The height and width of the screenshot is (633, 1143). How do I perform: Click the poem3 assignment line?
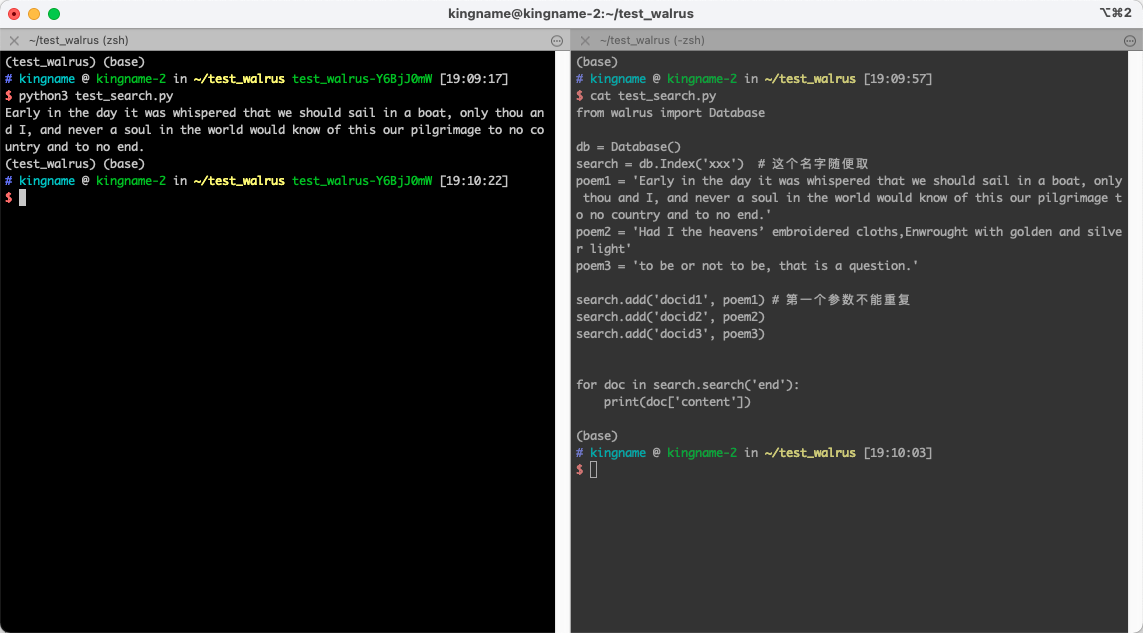(747, 266)
